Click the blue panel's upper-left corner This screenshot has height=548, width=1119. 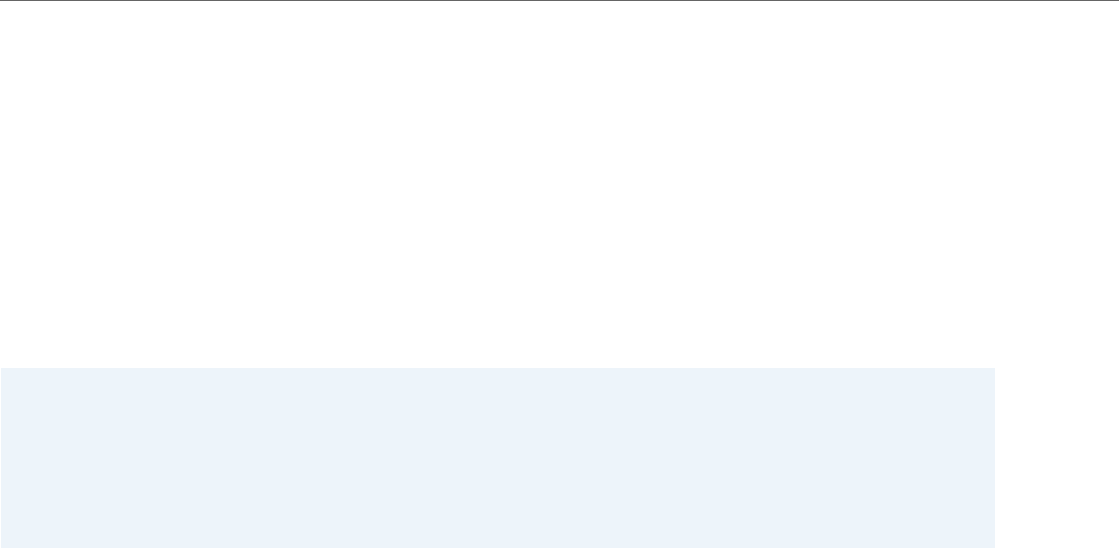2,370
